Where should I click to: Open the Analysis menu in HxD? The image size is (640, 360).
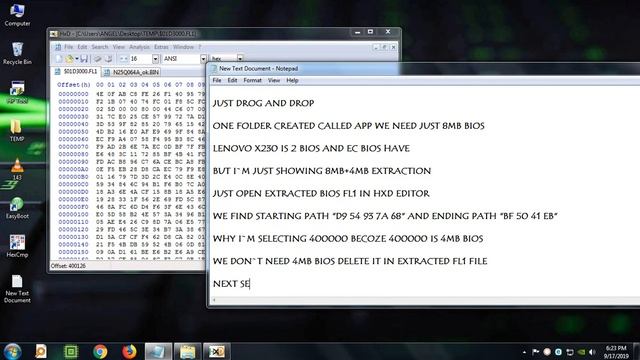coord(140,47)
